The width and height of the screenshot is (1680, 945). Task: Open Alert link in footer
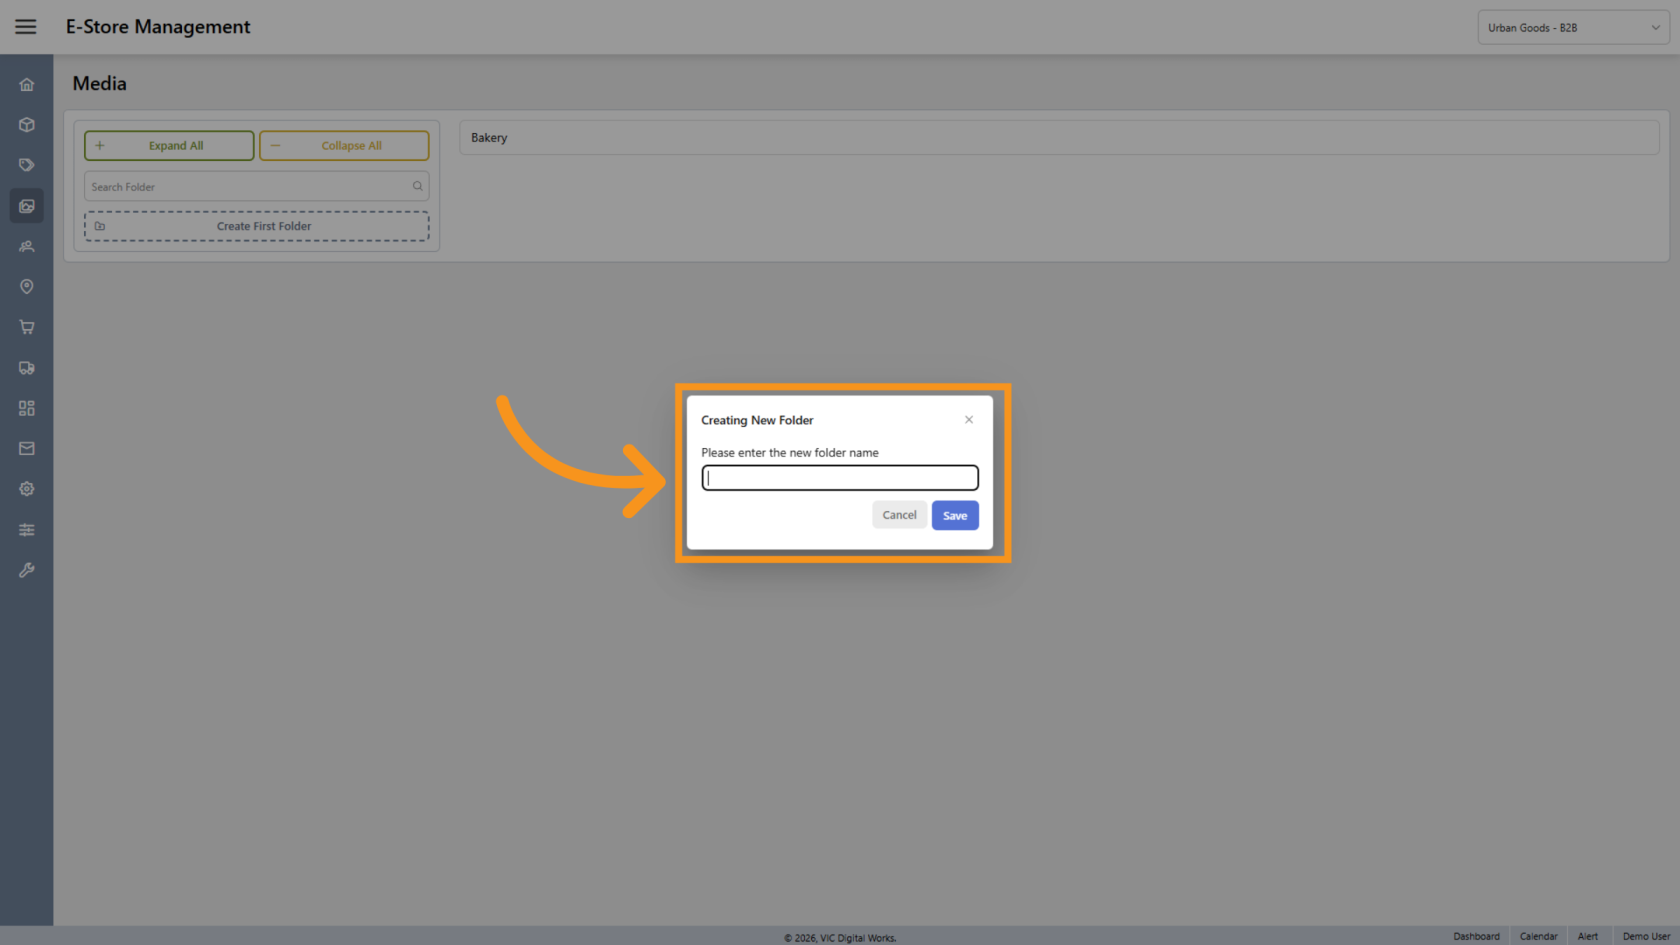(1587, 936)
